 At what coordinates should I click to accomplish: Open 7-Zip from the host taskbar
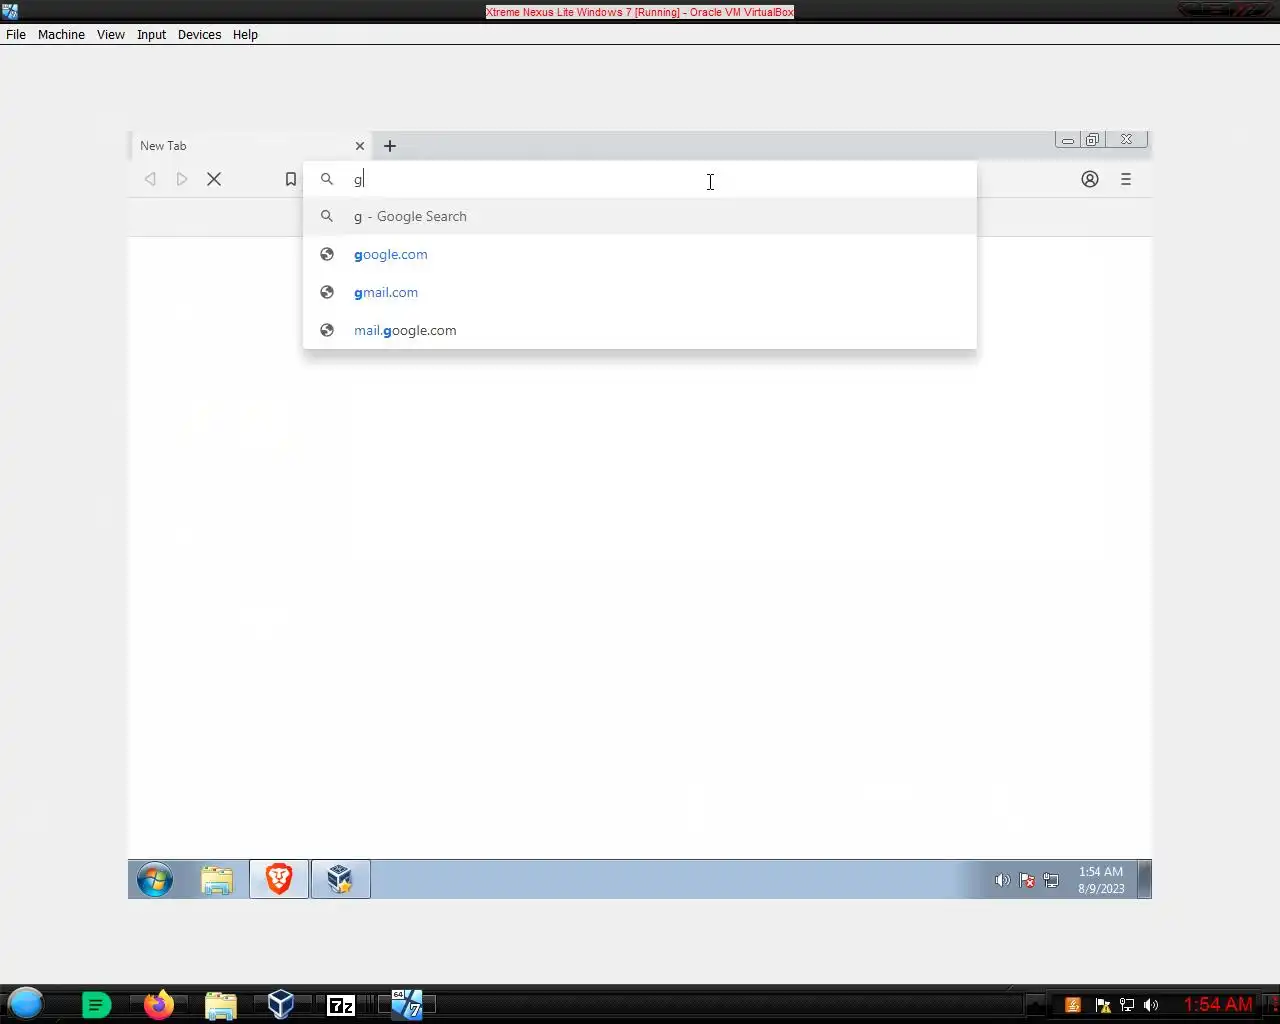341,1005
